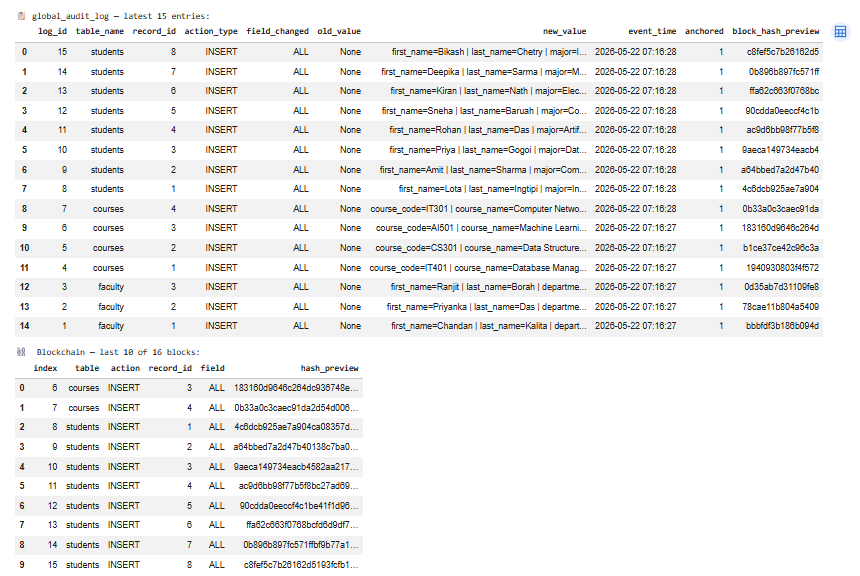The image size is (860, 576).
Task: Click chain icon beside Blockchain heading
Action: 21,352
